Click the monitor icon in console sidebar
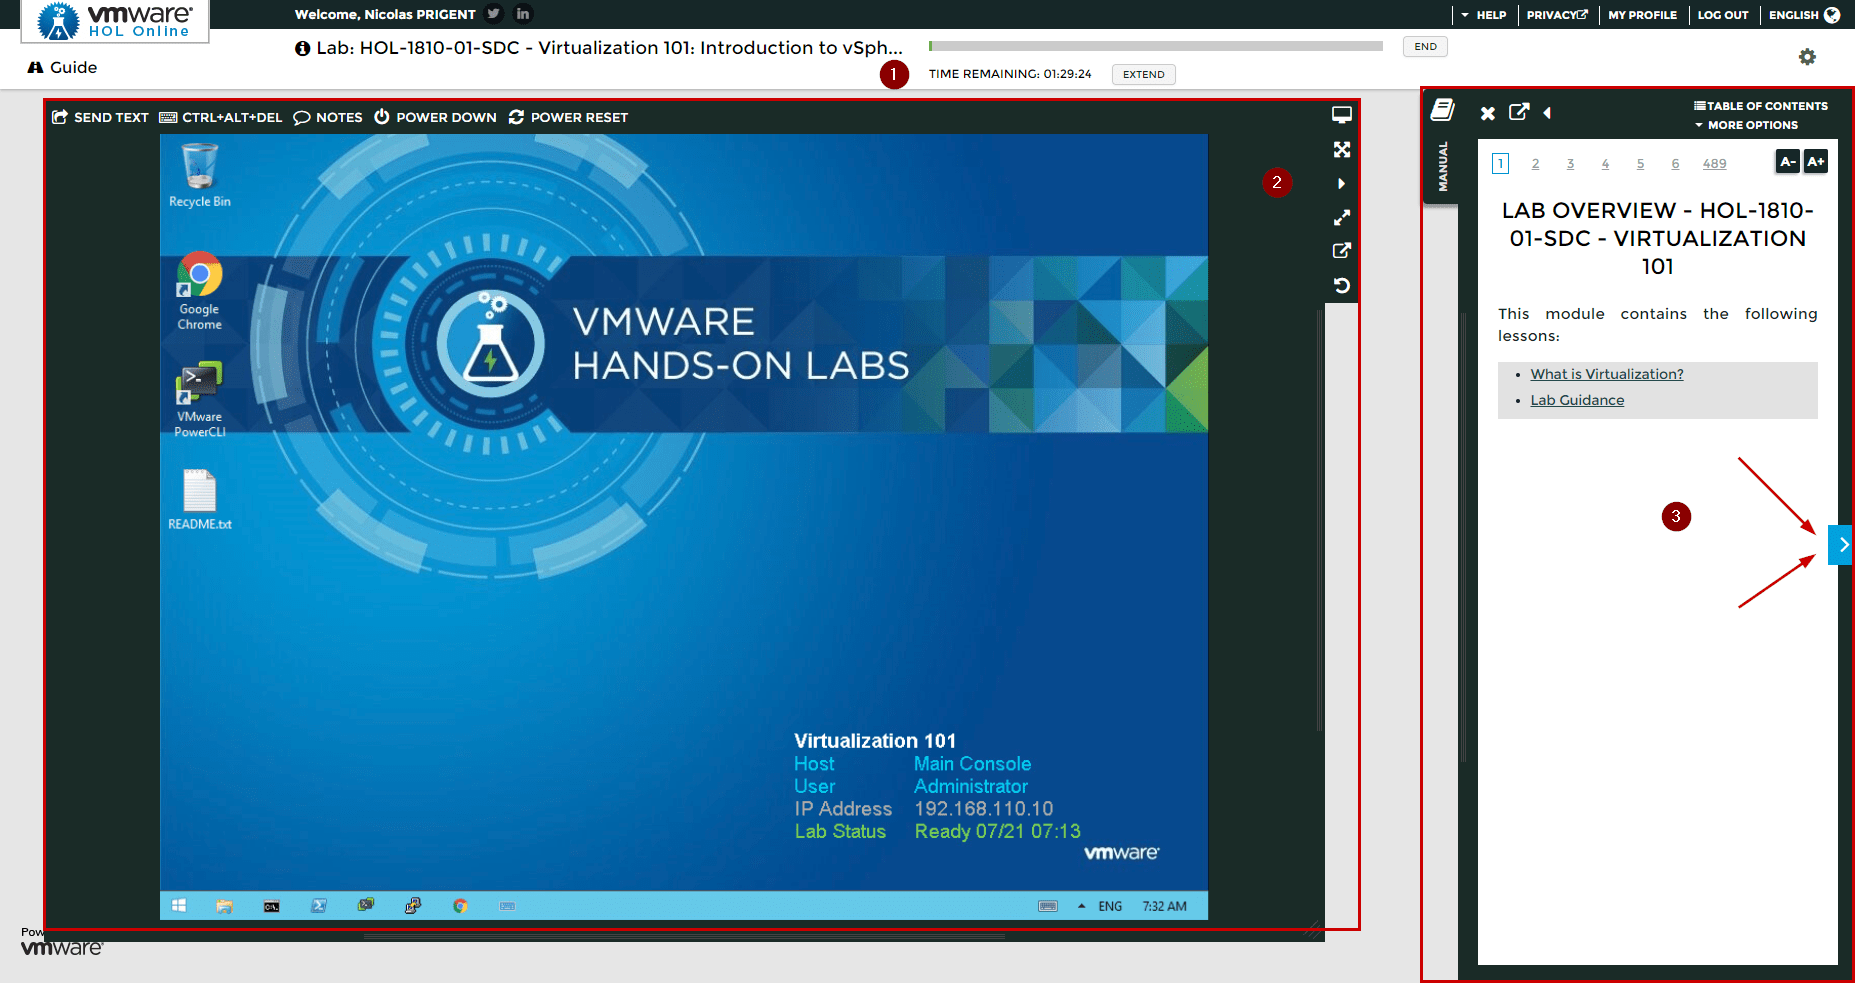This screenshot has height=983, width=1855. tap(1342, 115)
